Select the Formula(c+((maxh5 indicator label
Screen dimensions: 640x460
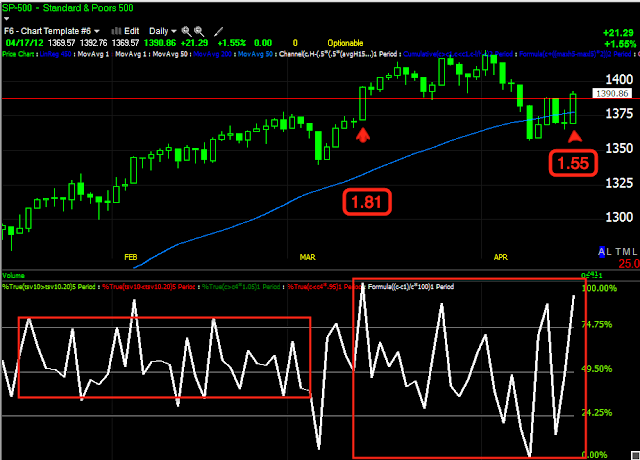574,54
